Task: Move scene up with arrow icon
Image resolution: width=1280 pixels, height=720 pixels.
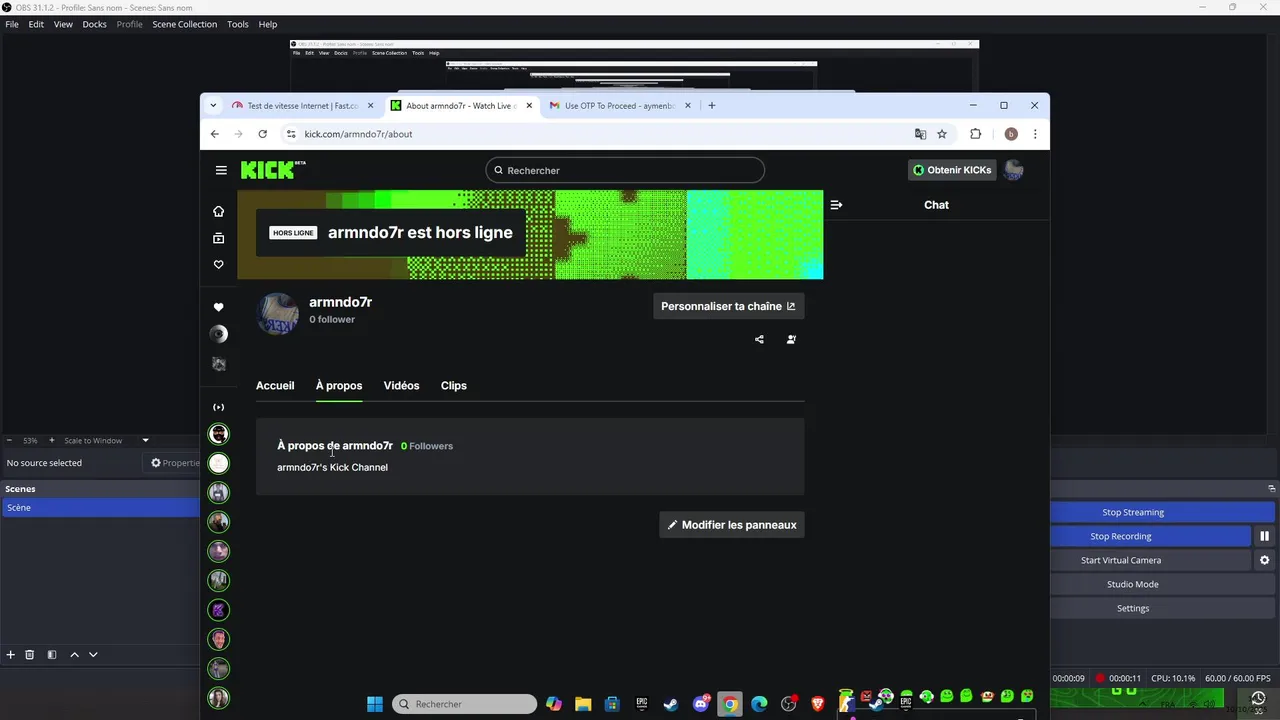Action: point(74,654)
